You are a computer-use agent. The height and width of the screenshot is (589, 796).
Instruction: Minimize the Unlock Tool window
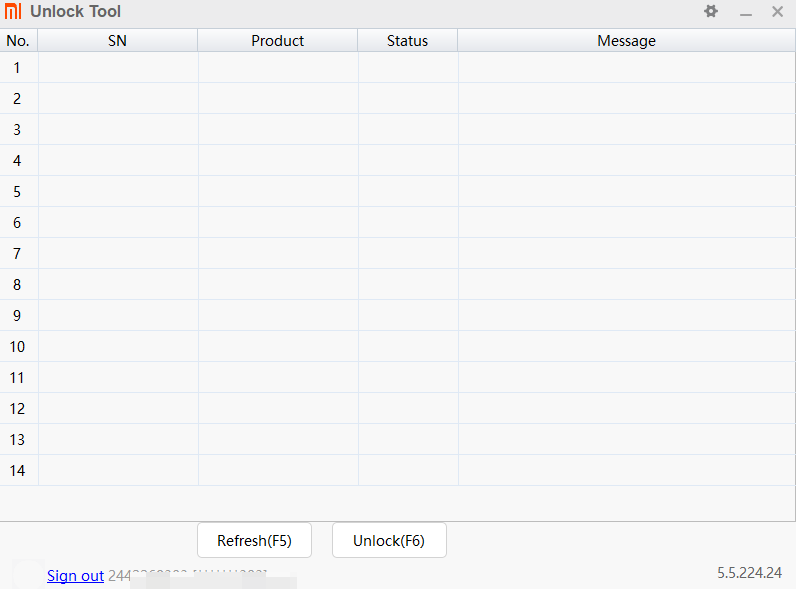click(x=745, y=13)
